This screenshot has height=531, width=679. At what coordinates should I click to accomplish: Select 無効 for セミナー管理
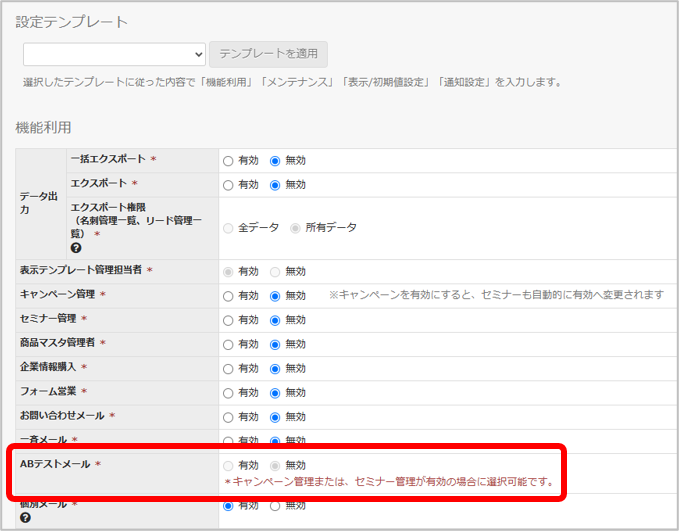tap(275, 321)
